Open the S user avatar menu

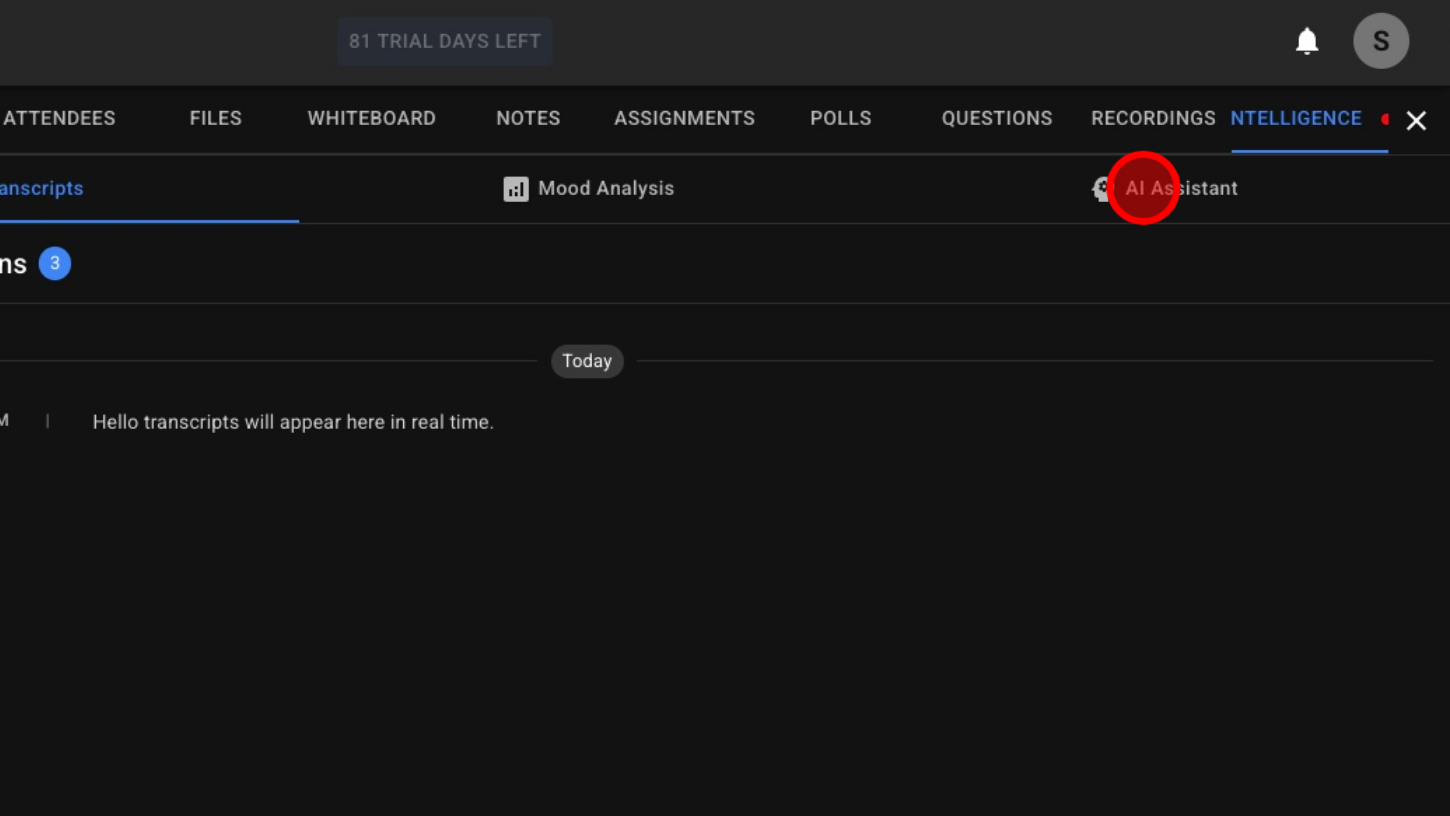(1381, 41)
